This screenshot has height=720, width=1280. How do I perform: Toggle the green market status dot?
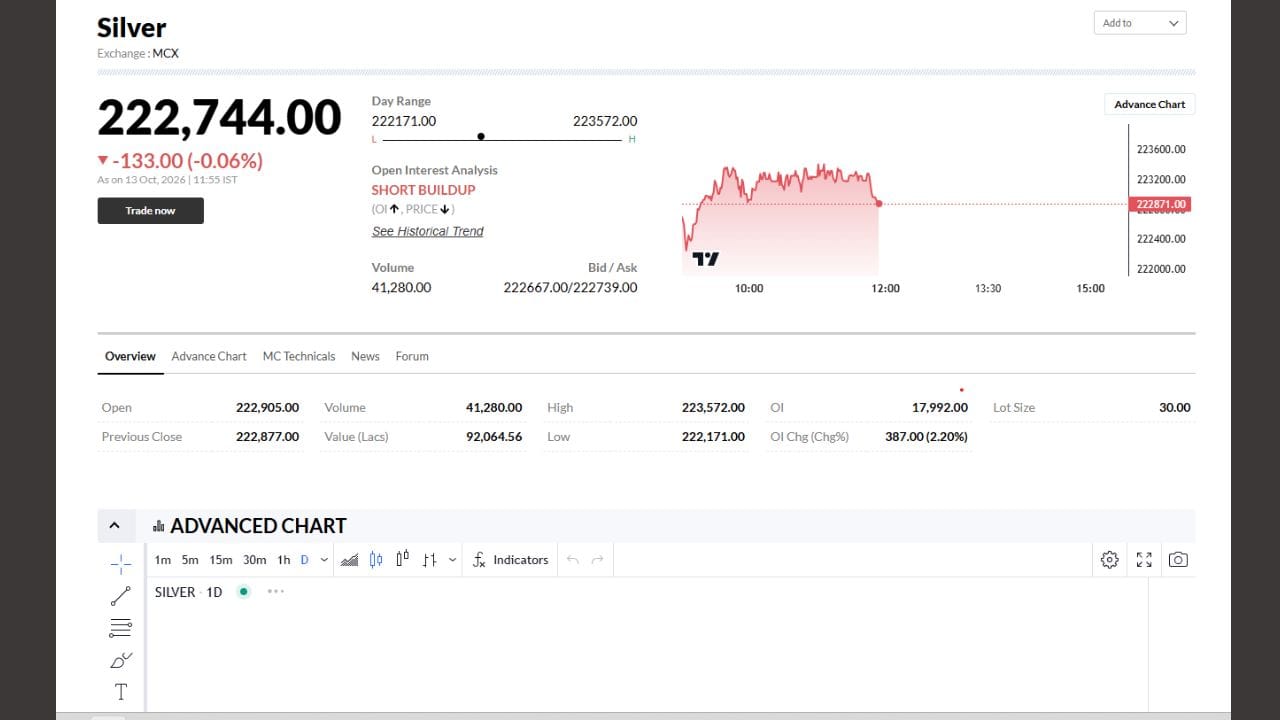click(x=243, y=591)
